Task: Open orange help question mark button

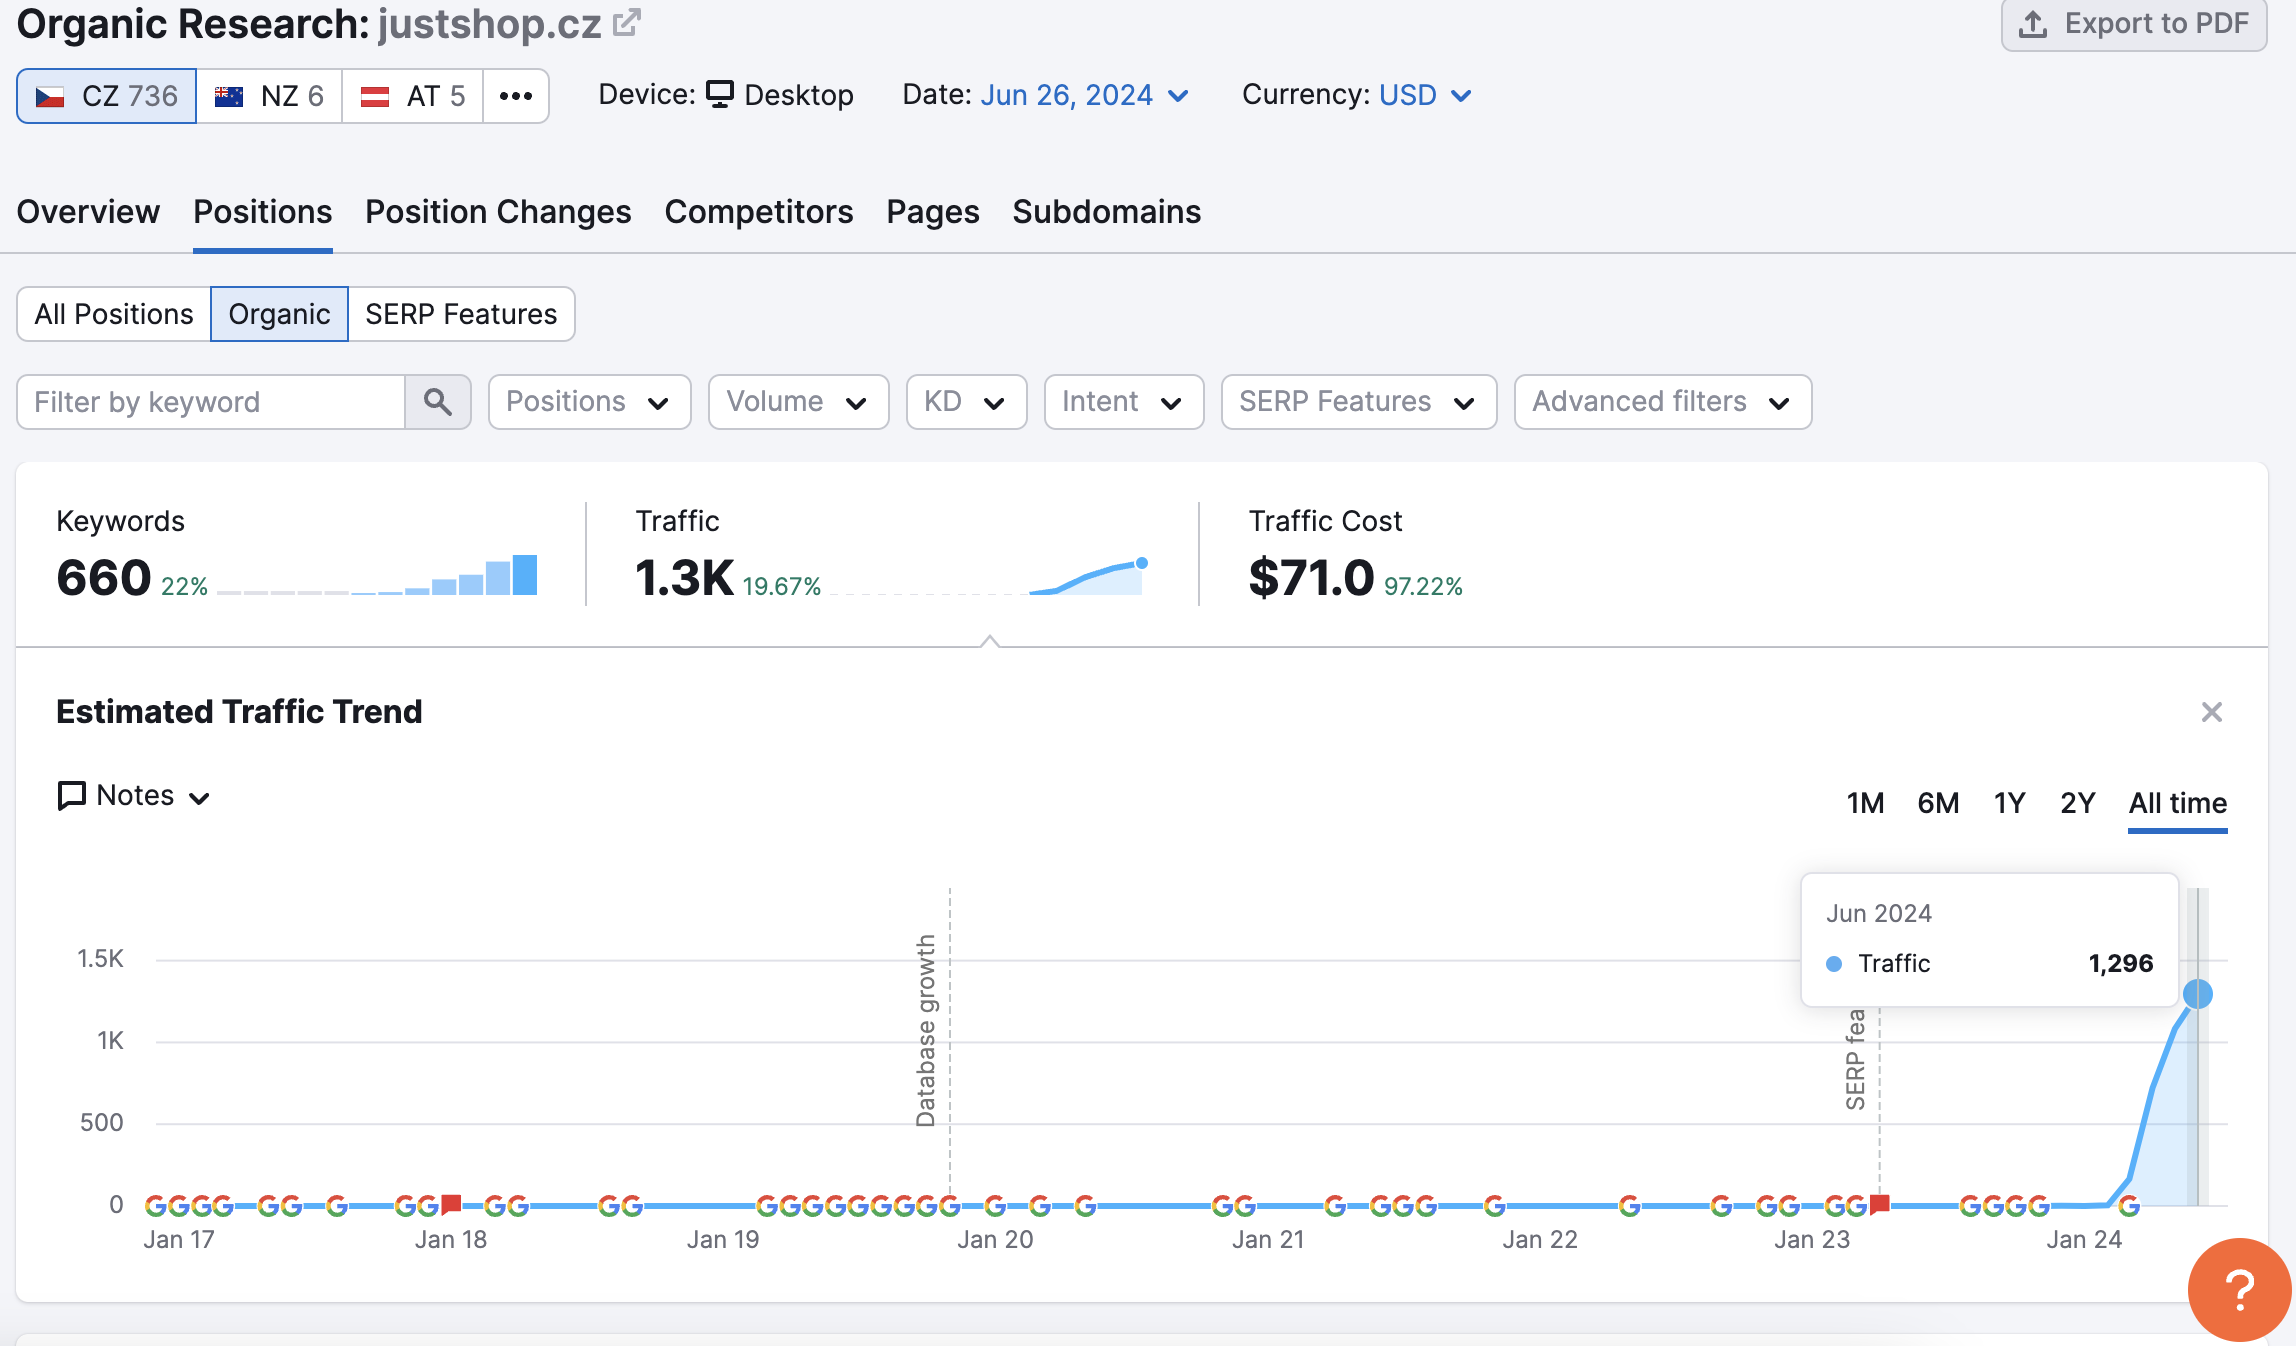Action: point(2240,1290)
